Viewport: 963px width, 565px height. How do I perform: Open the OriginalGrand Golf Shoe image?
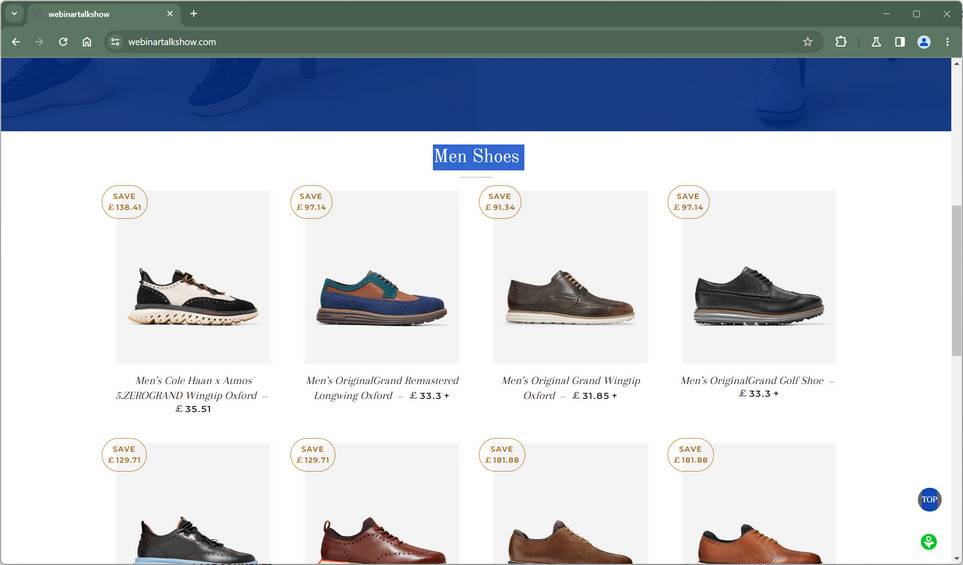[758, 276]
